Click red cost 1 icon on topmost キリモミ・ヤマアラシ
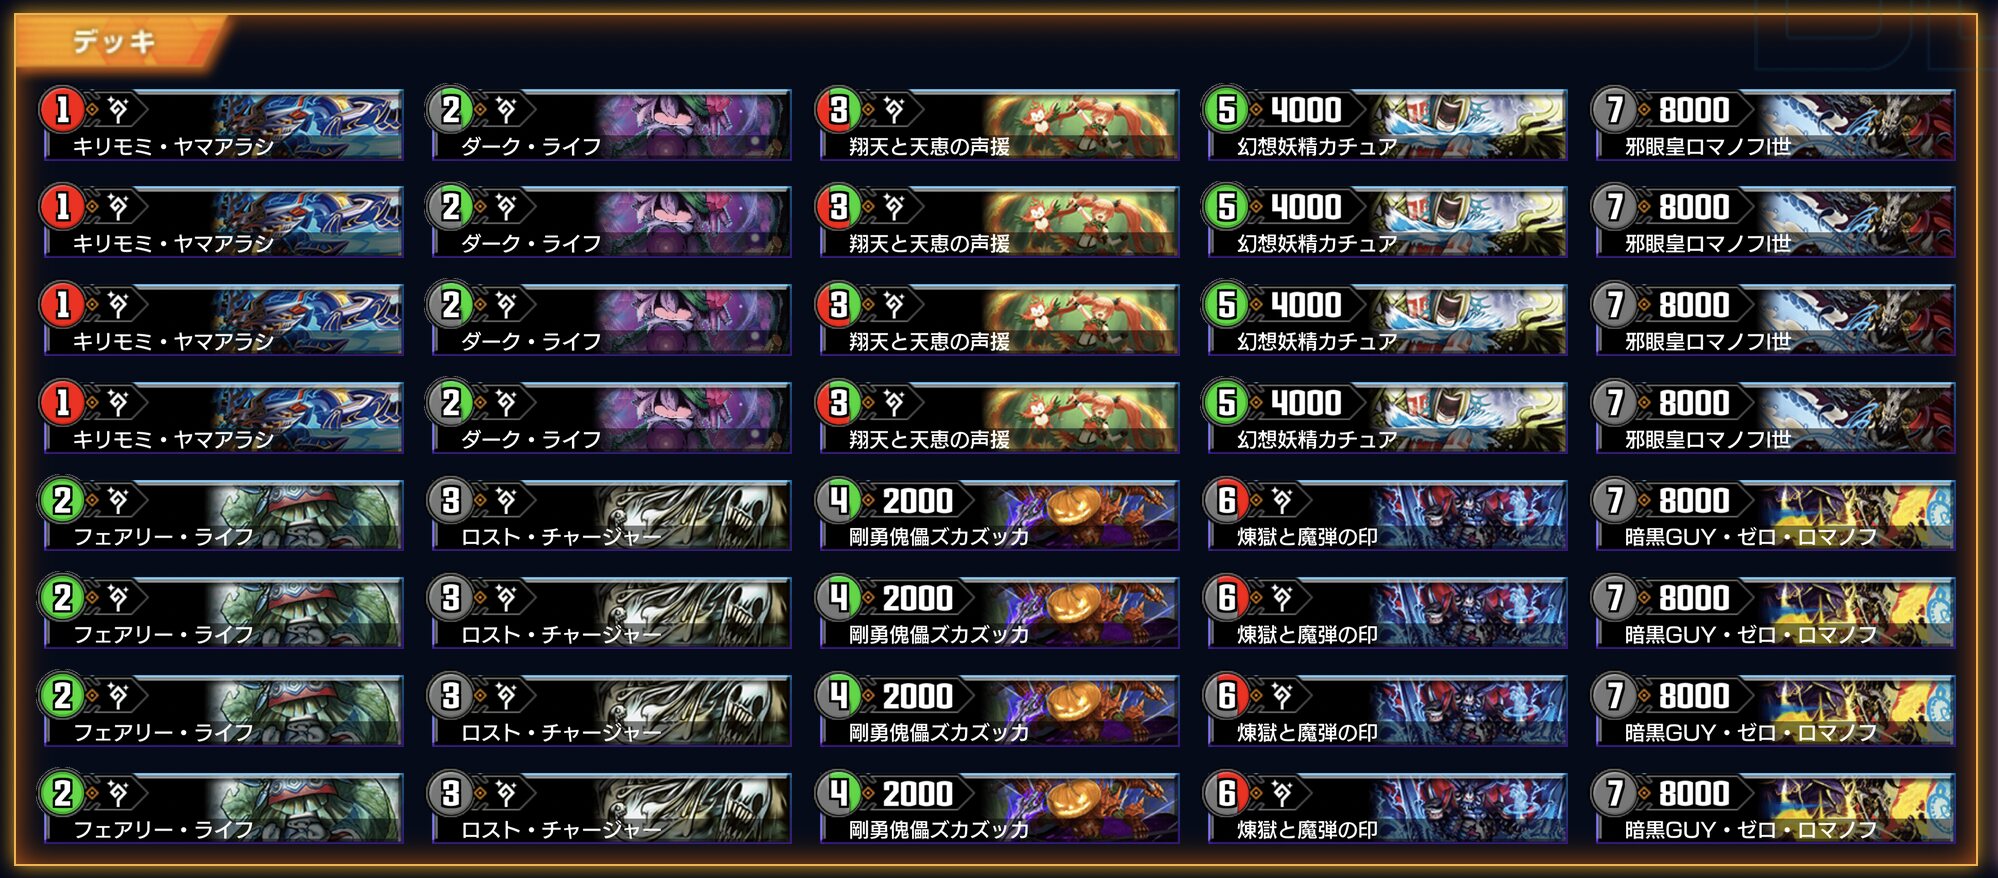Viewport: 1998px width, 878px height. click(62, 110)
